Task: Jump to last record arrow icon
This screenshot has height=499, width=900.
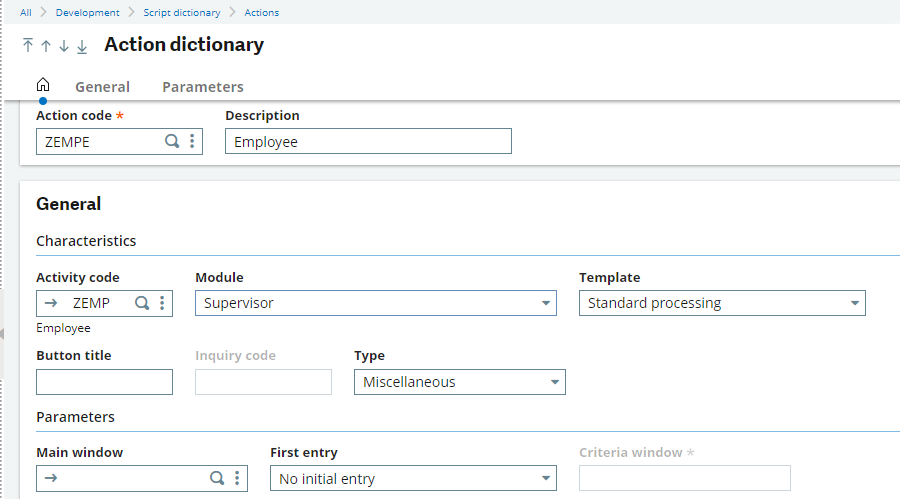Action: [x=82, y=47]
